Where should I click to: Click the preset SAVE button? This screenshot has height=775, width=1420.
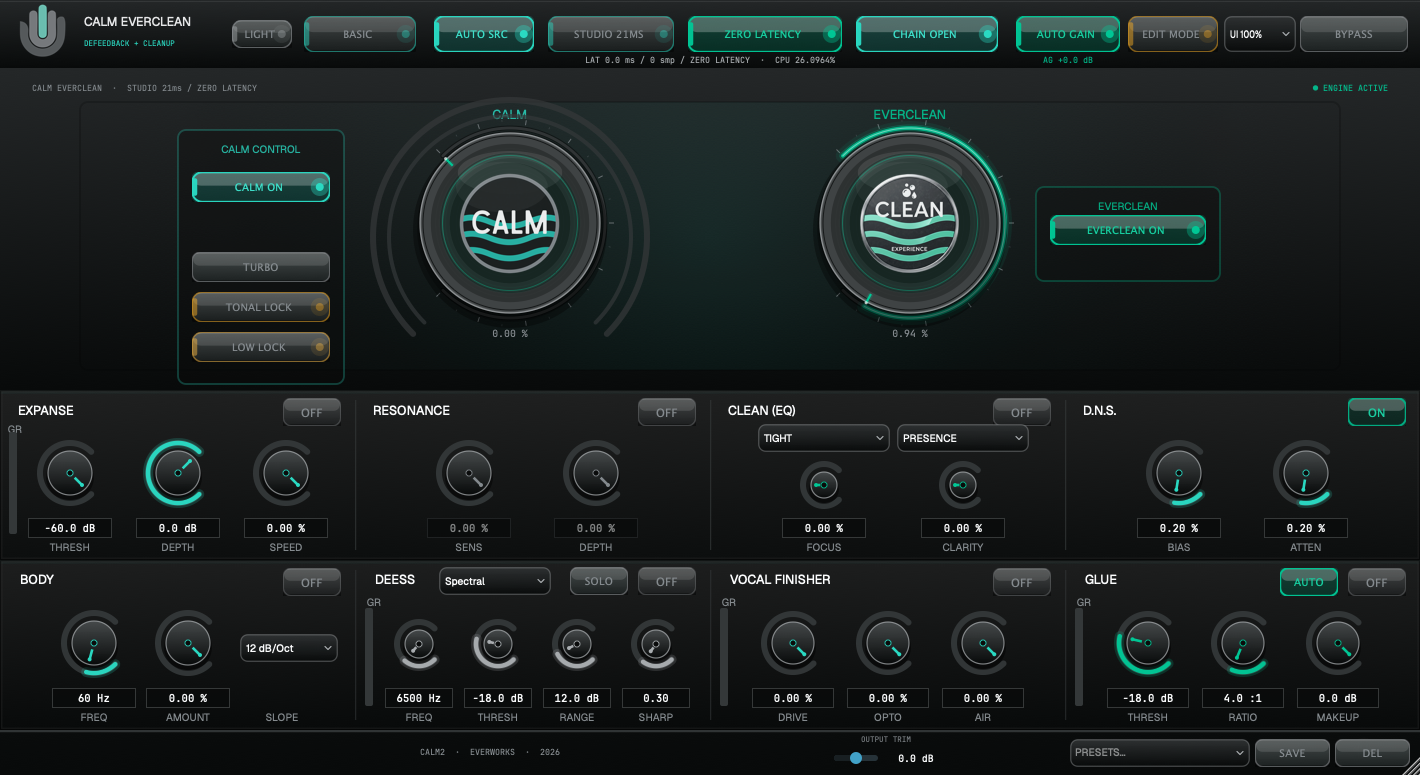(1292, 753)
